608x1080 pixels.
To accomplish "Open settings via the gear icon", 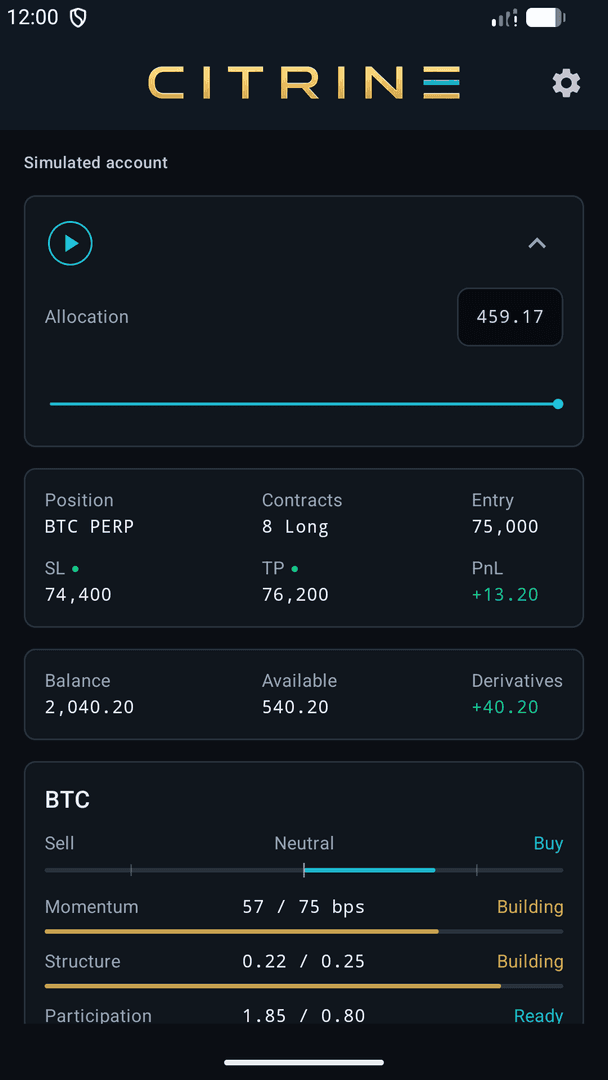I will coord(566,83).
